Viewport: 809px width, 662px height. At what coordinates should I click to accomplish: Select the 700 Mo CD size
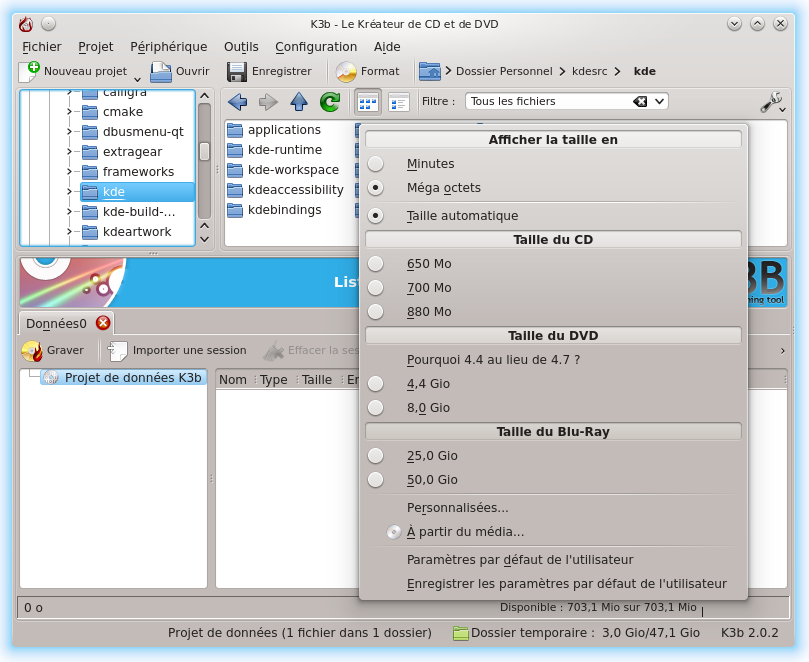[375, 287]
